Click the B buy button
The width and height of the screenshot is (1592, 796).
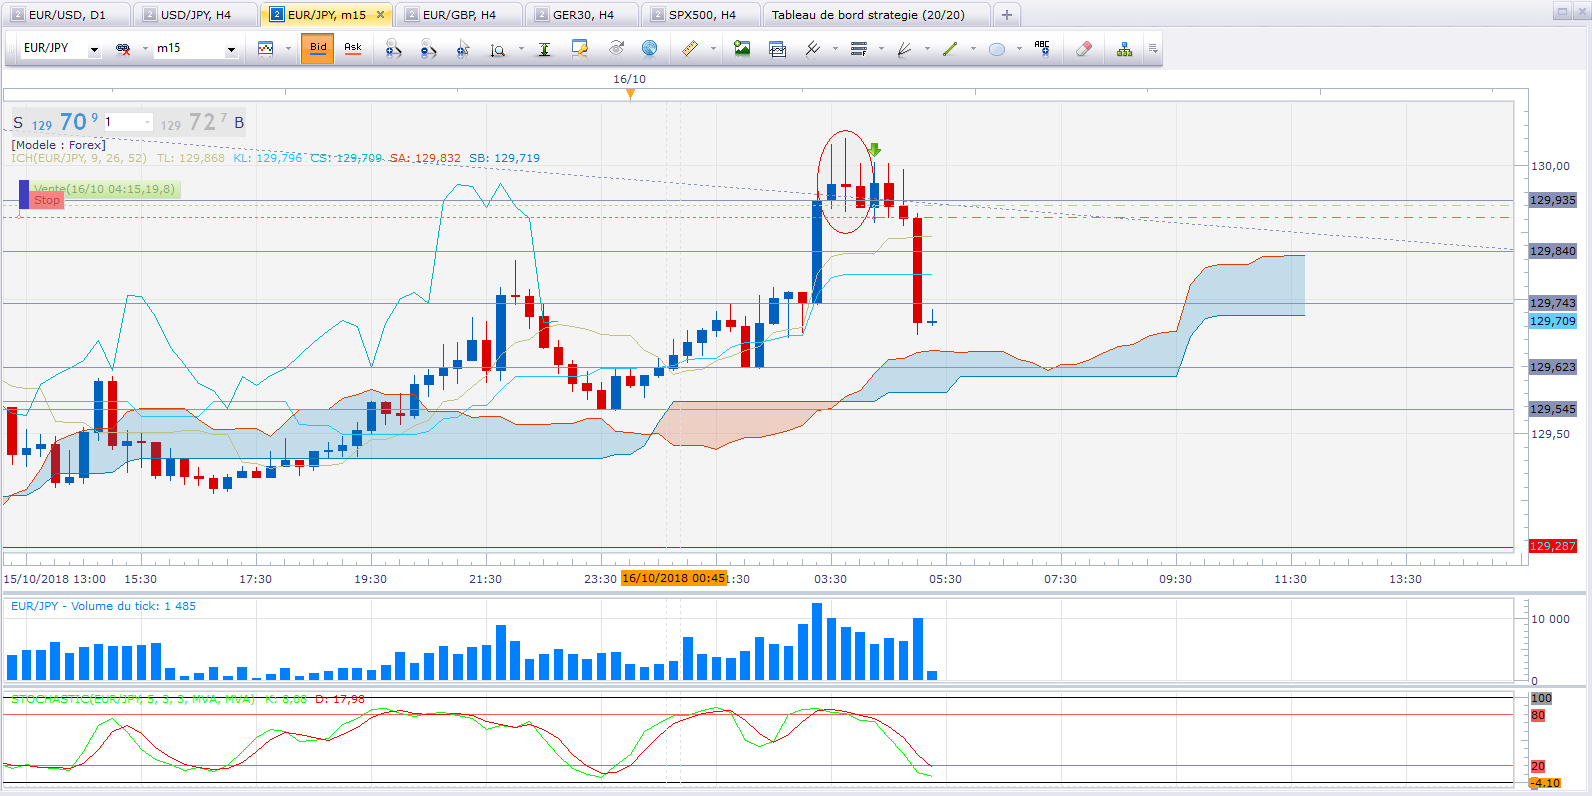pos(239,123)
